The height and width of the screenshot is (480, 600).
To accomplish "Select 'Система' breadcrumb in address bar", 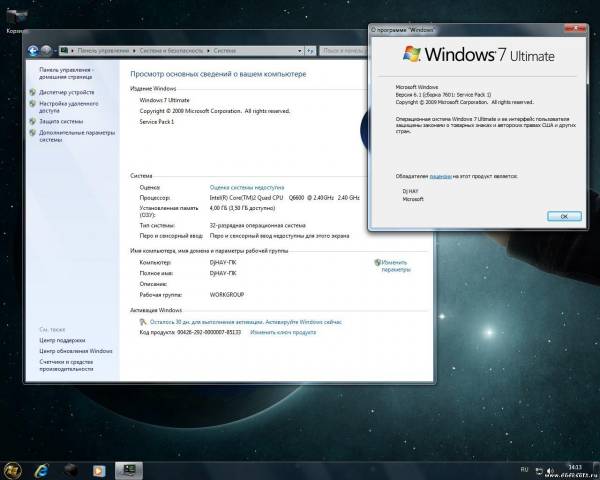I will (x=225, y=51).
